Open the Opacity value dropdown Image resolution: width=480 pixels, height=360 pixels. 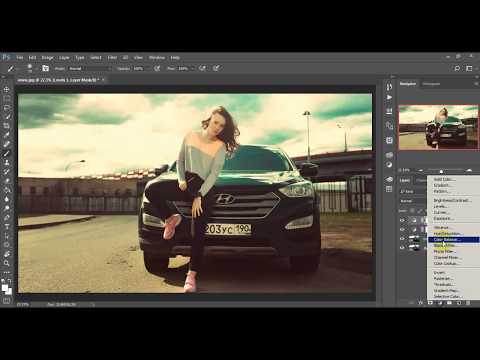coord(140,68)
